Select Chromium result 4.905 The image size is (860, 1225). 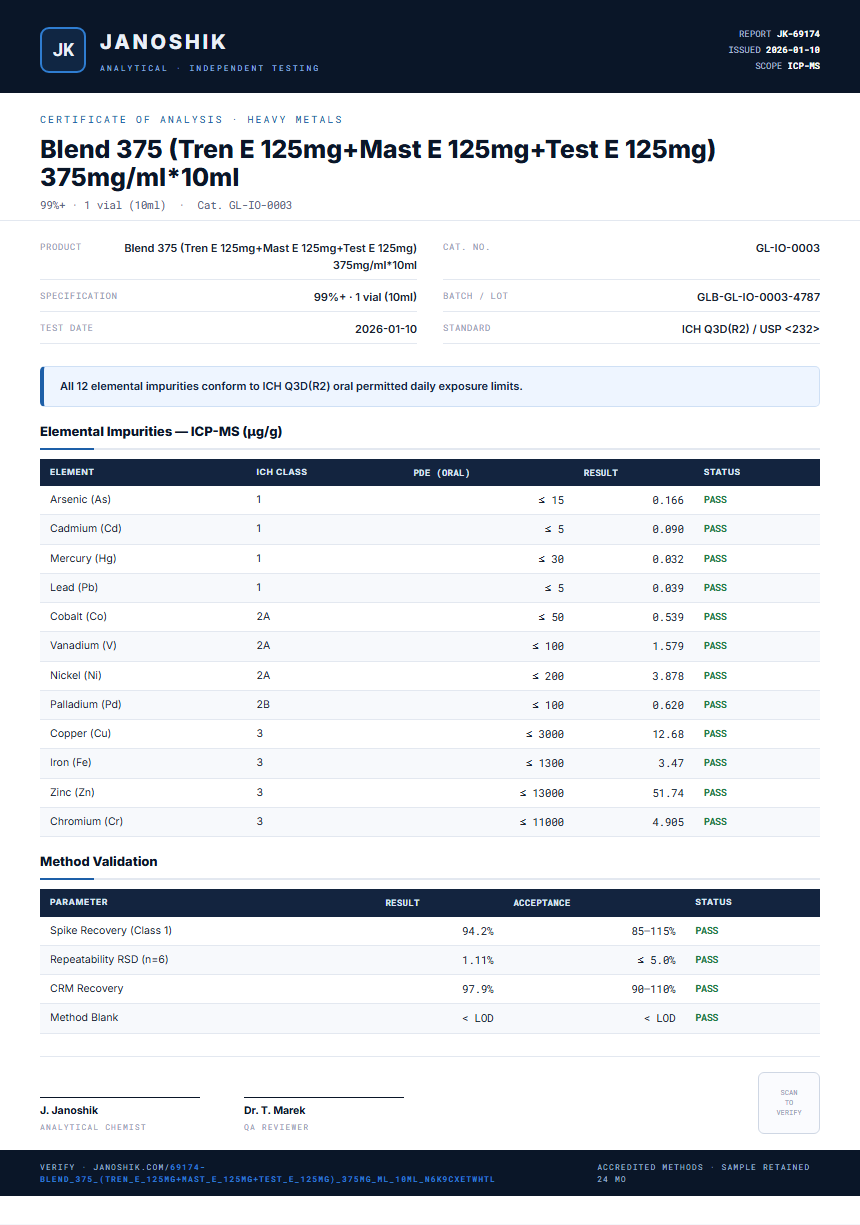(668, 822)
